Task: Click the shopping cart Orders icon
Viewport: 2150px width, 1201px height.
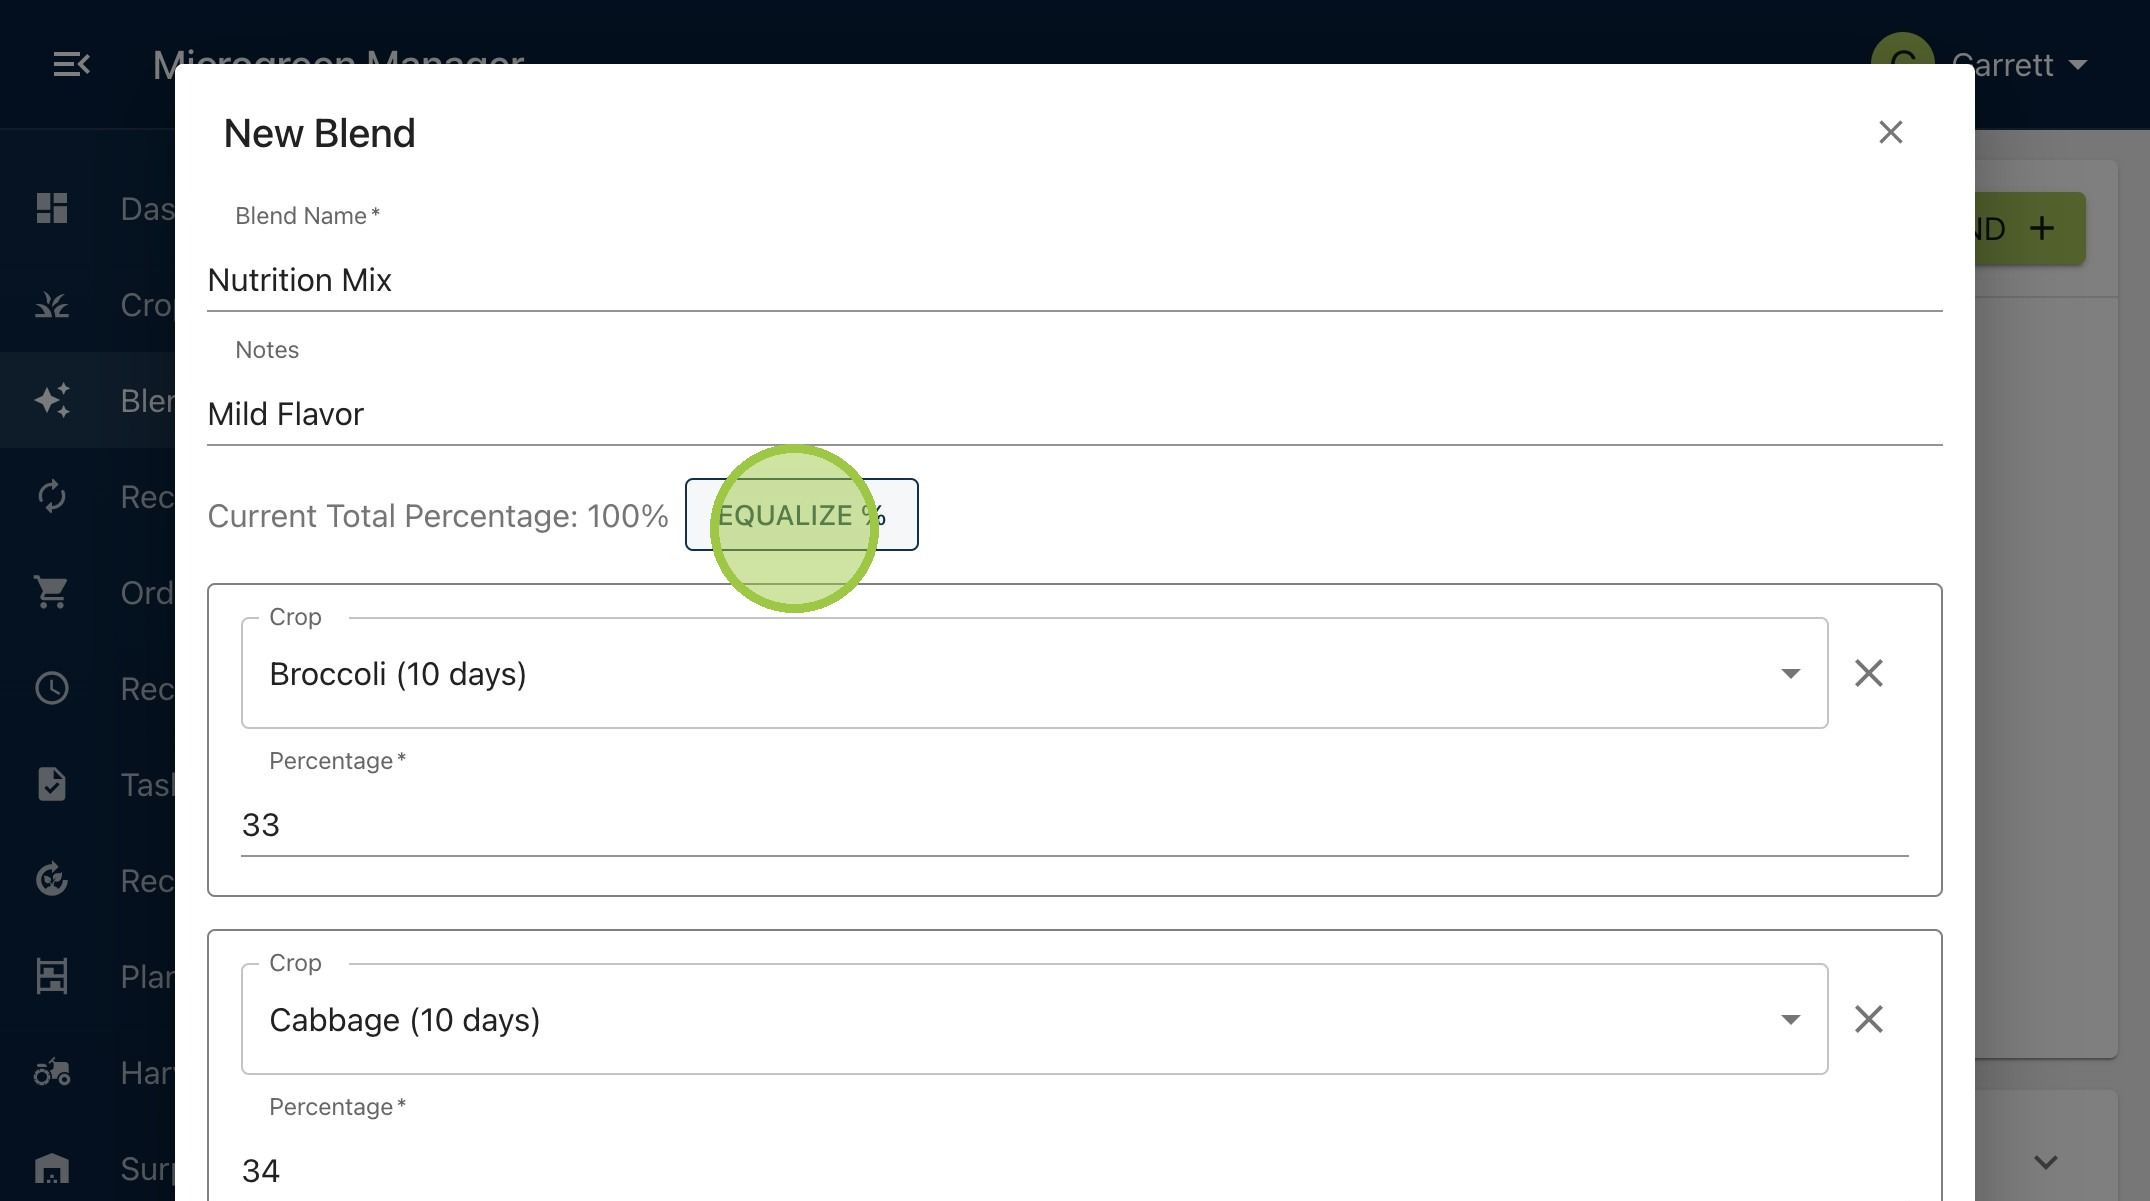Action: pos(52,592)
